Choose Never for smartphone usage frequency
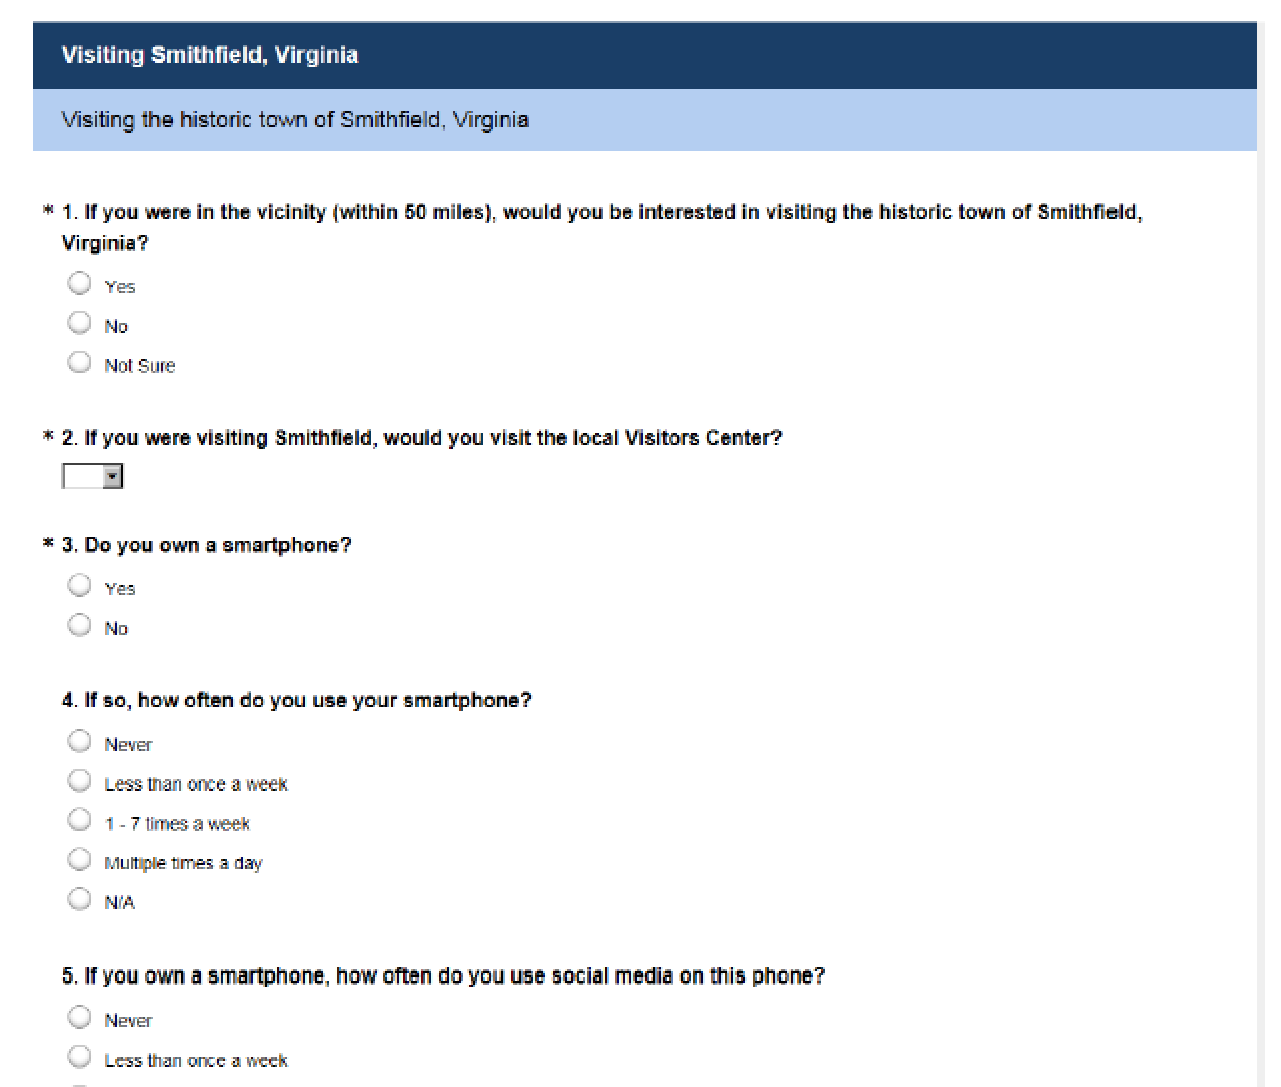Screen dimensions: 1281x1087 (x=79, y=741)
